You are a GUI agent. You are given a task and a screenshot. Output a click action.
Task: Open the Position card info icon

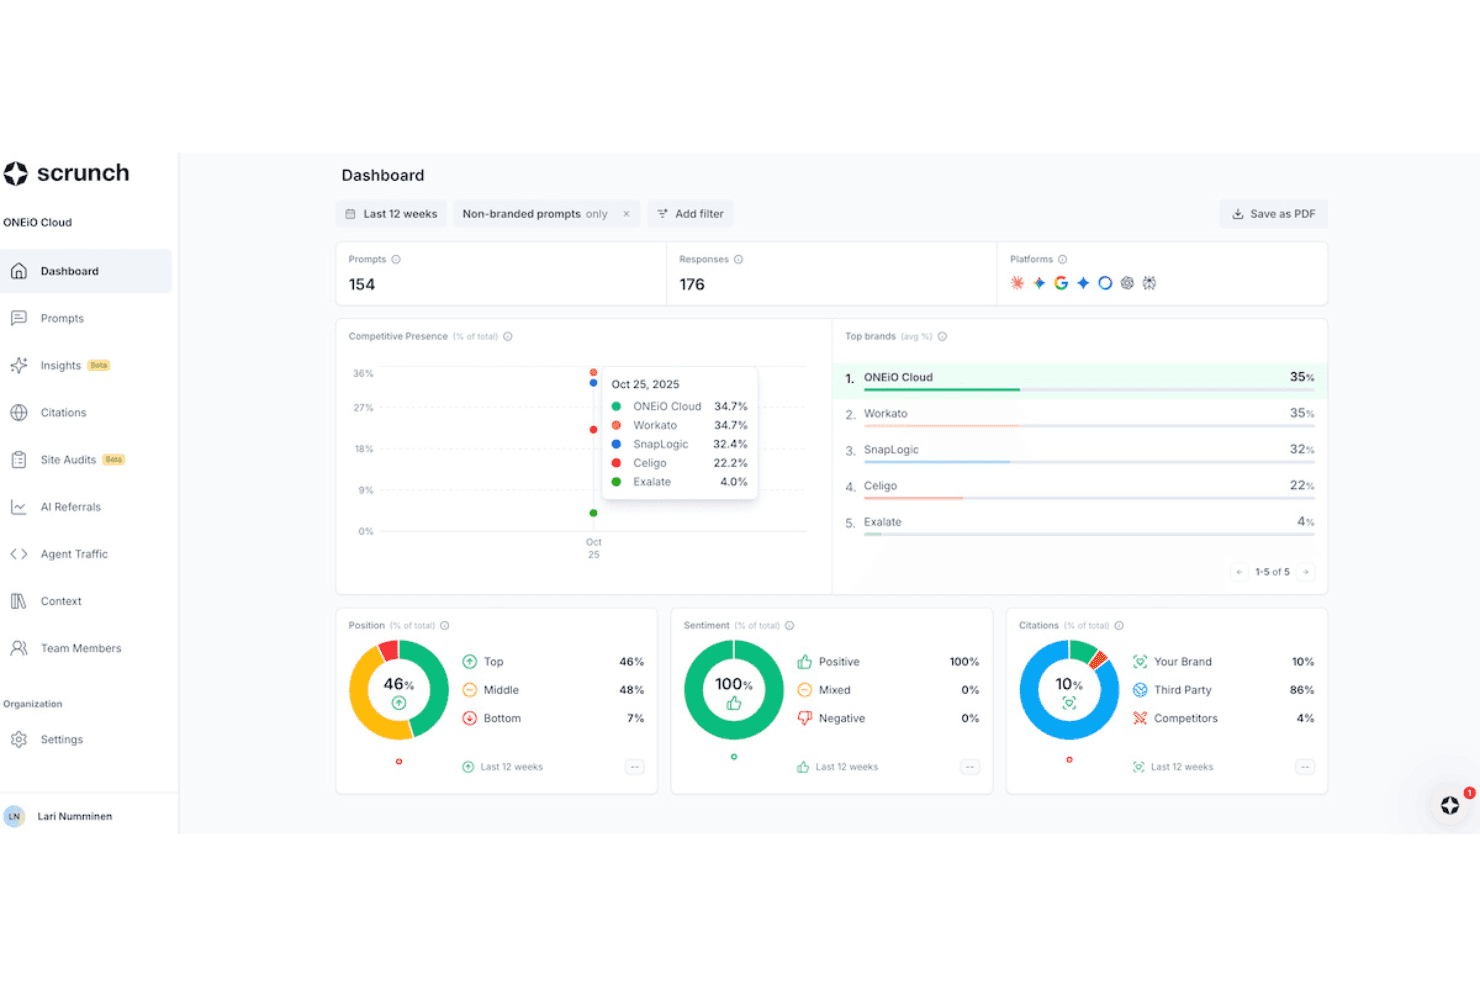tap(445, 625)
